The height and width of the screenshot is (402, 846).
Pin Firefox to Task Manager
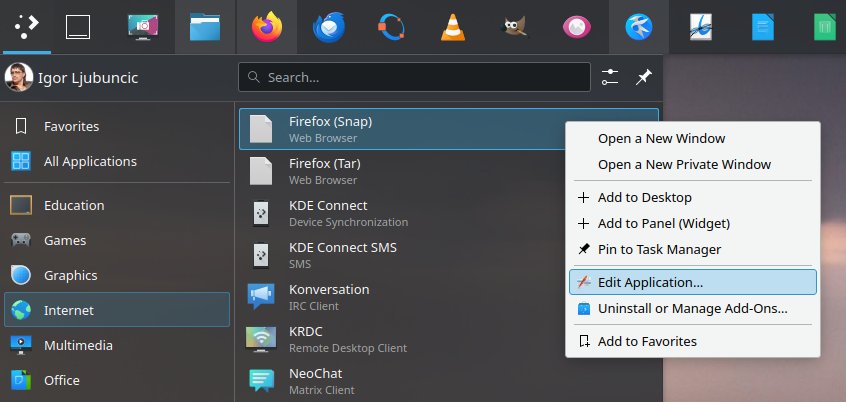(x=659, y=249)
